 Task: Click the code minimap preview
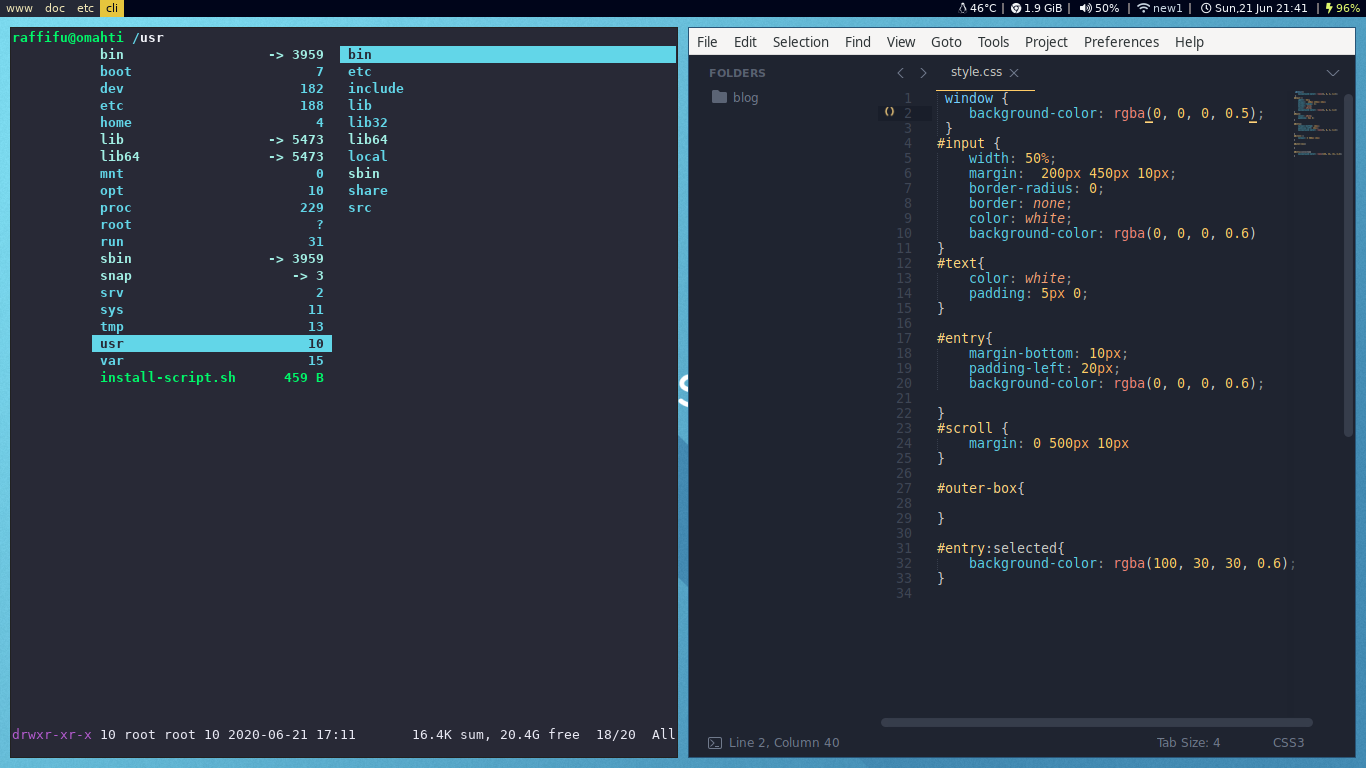pos(1316,124)
